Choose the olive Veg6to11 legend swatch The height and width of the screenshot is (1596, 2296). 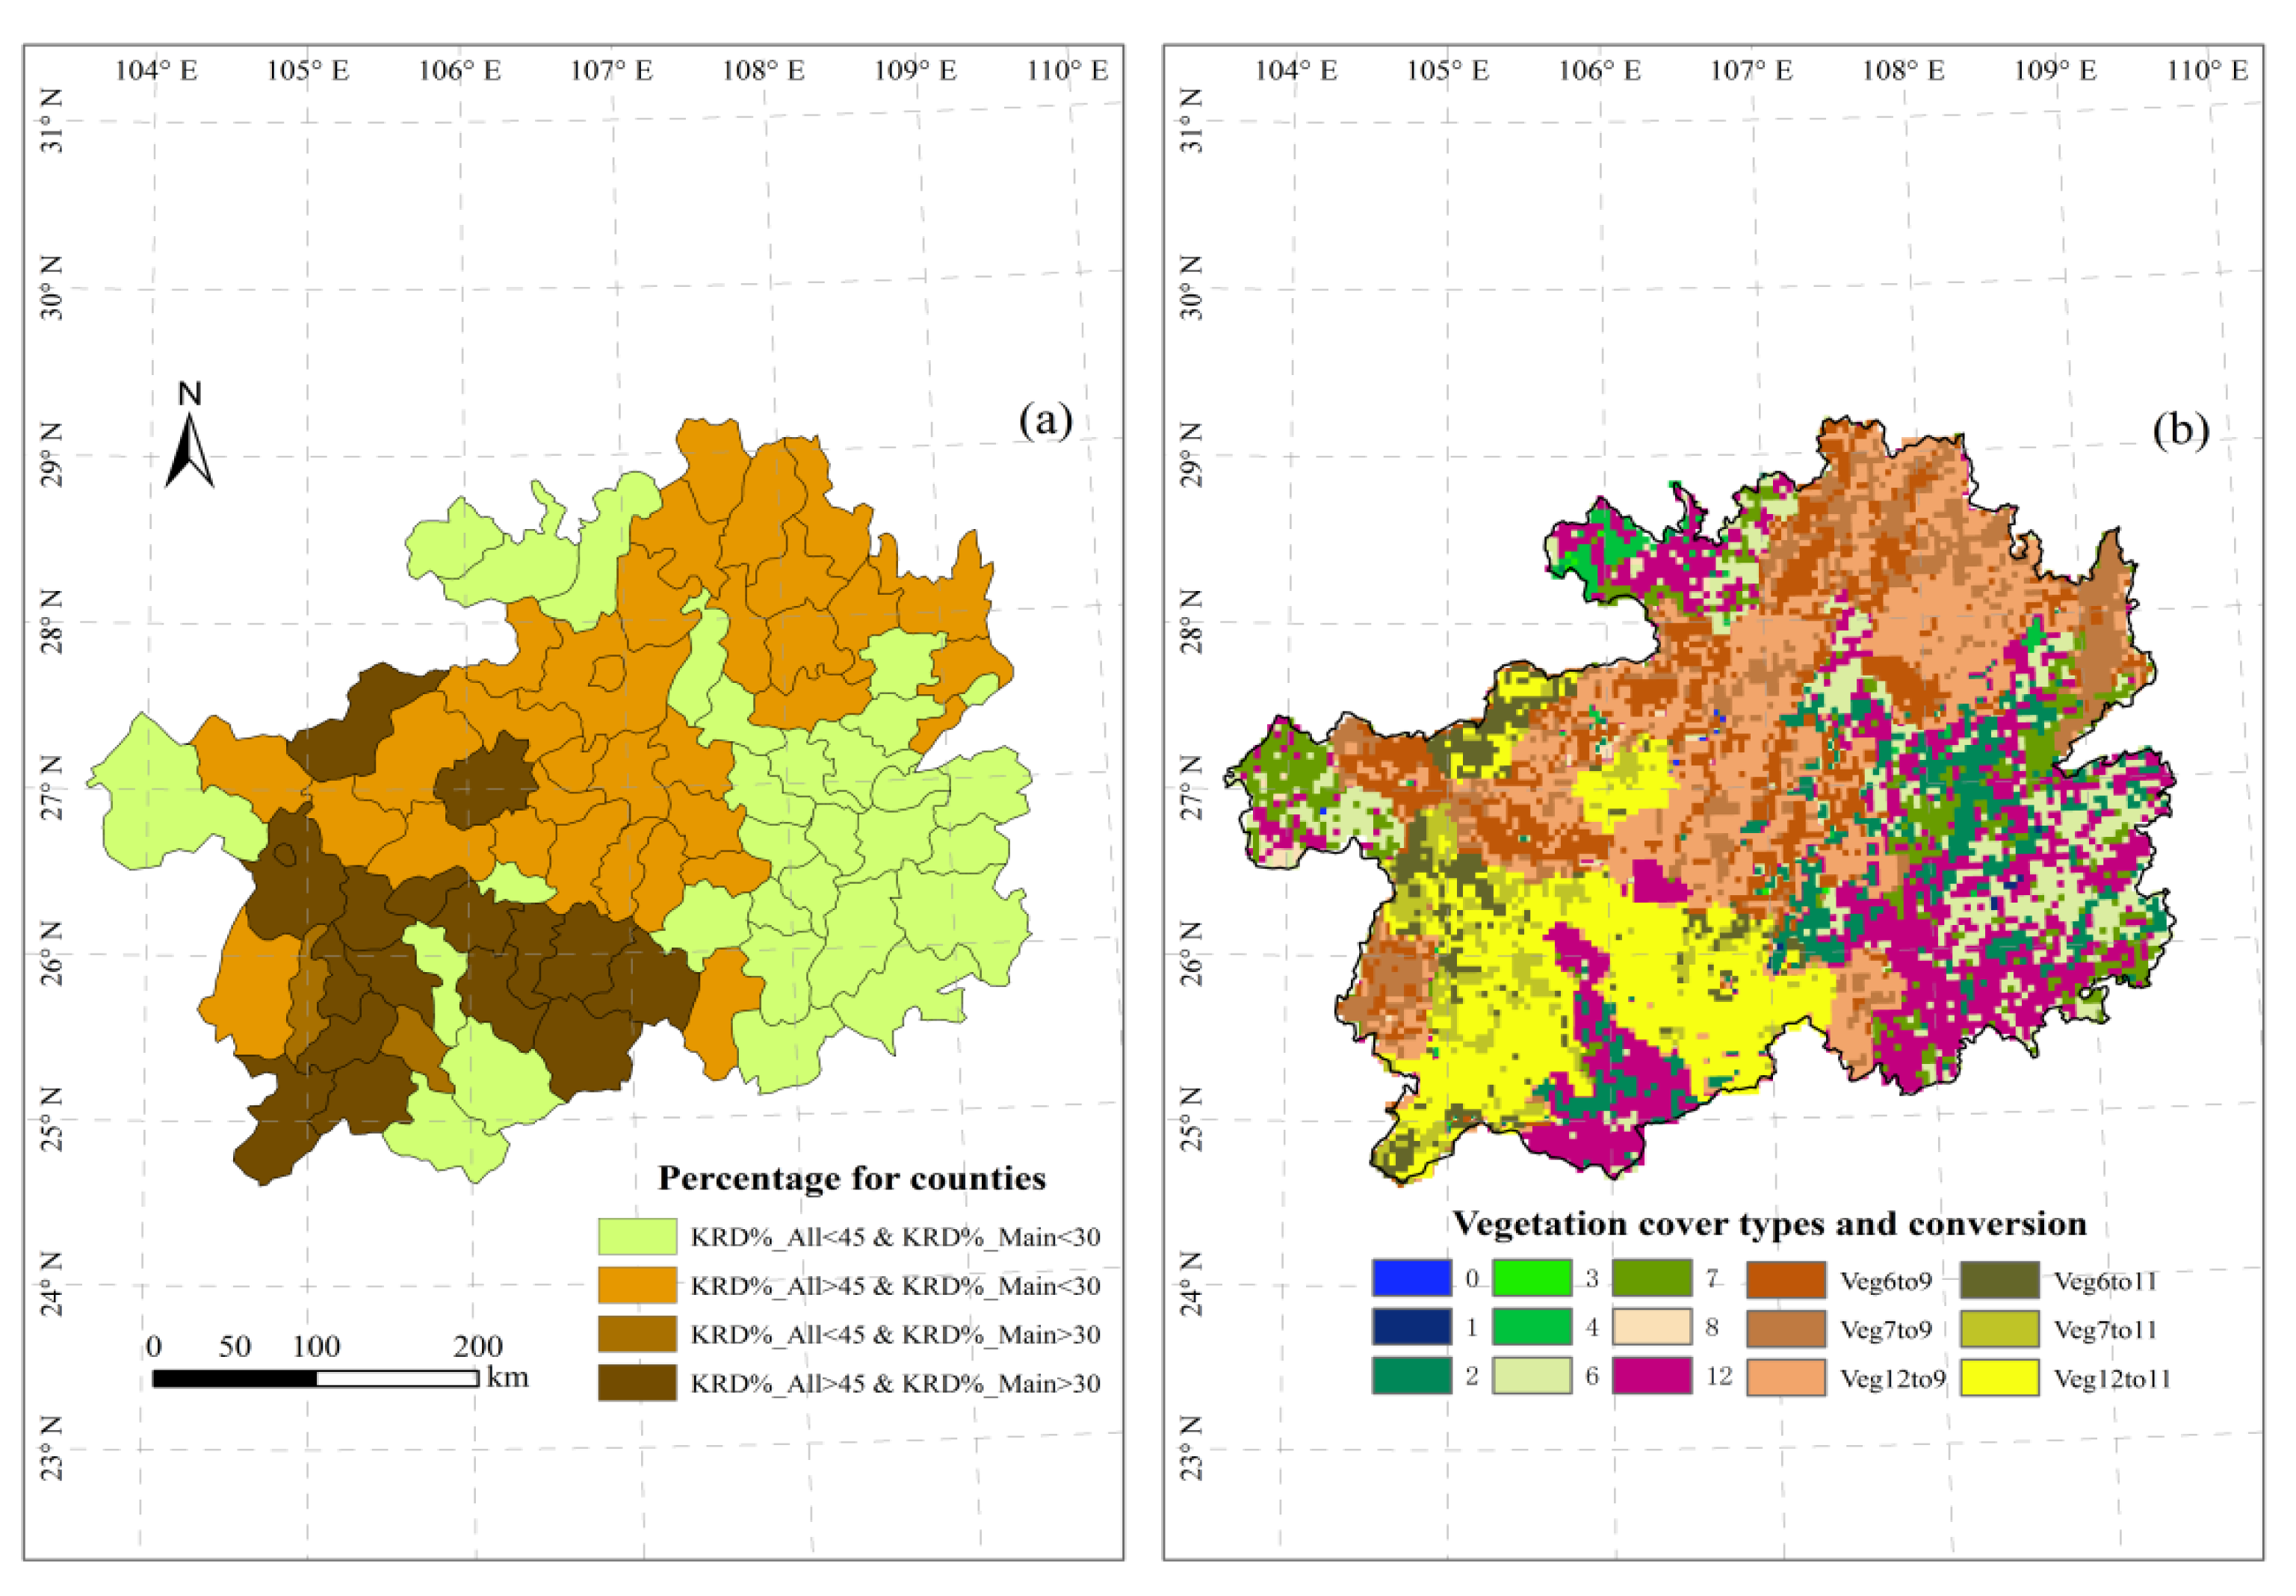(x=1999, y=1280)
